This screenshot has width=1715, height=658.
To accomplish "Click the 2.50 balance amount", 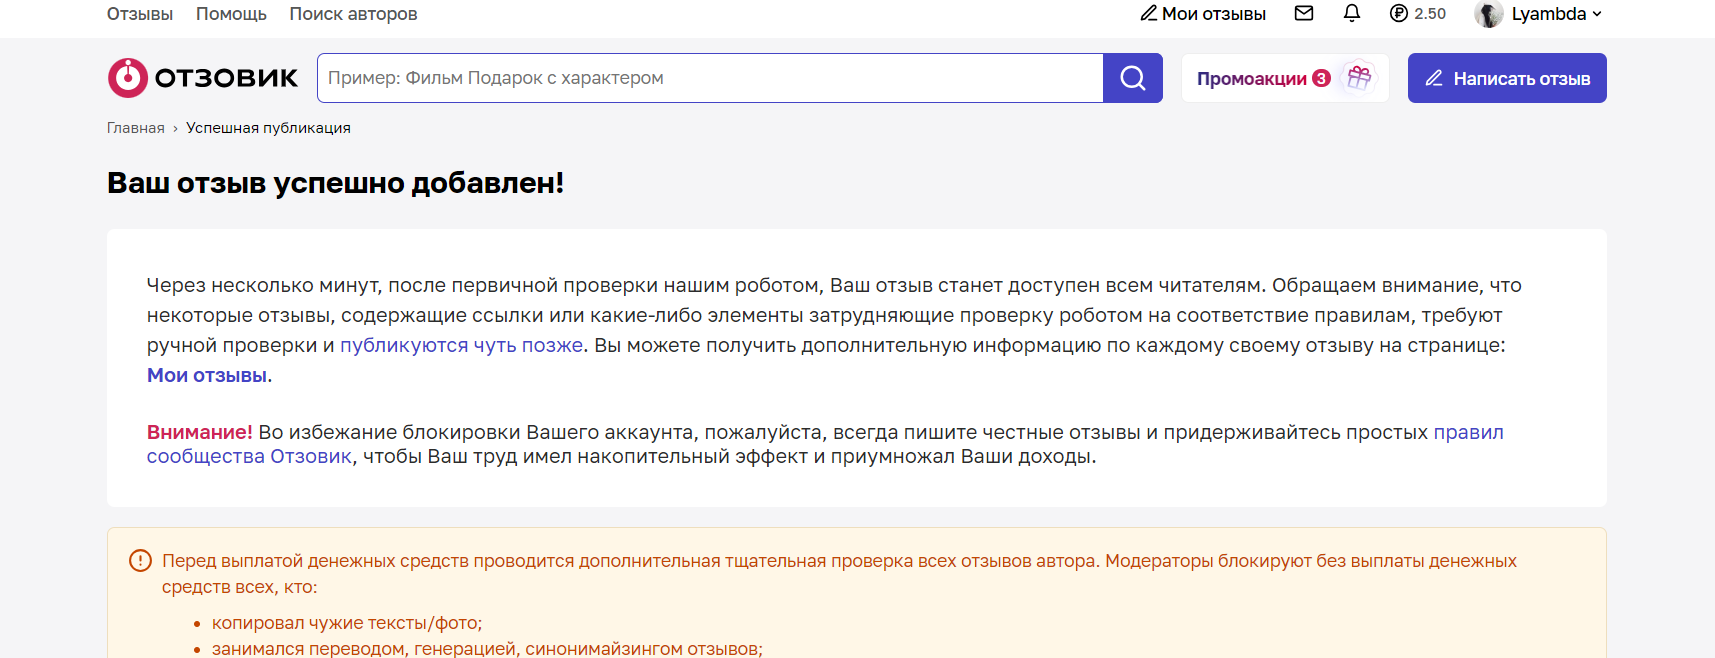I will 1430,14.
